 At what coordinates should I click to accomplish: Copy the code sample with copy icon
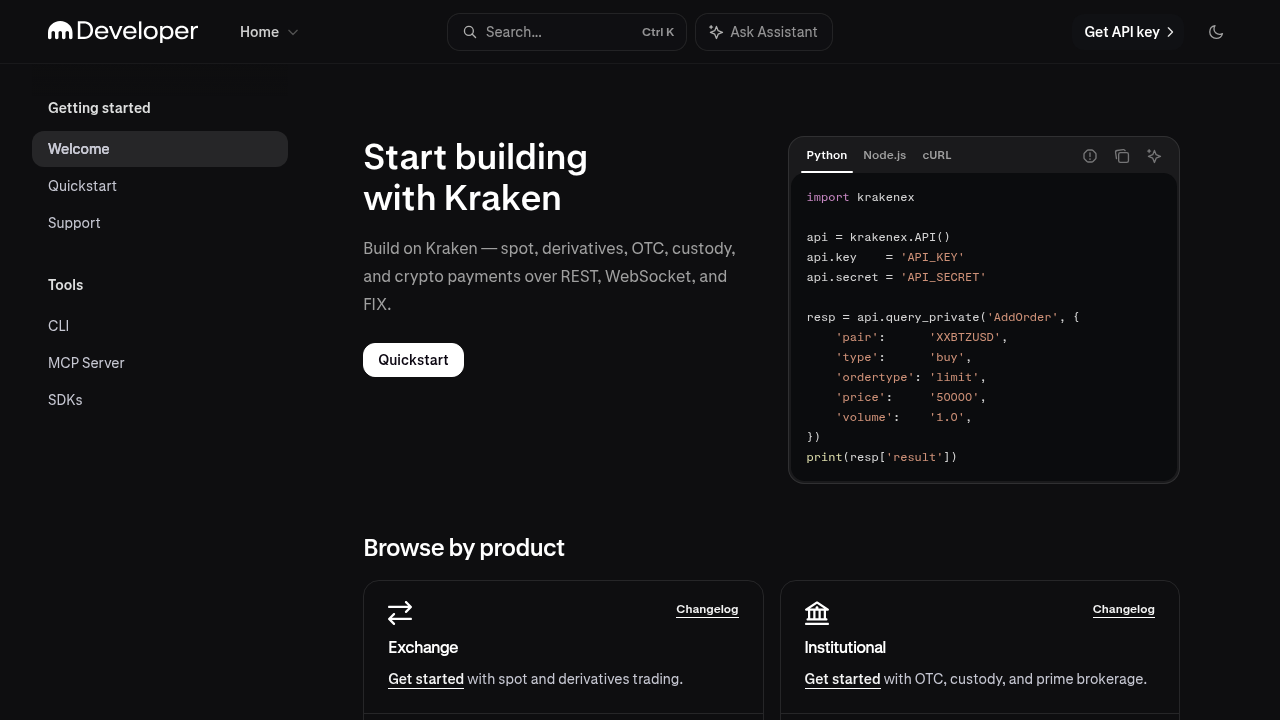click(1122, 156)
